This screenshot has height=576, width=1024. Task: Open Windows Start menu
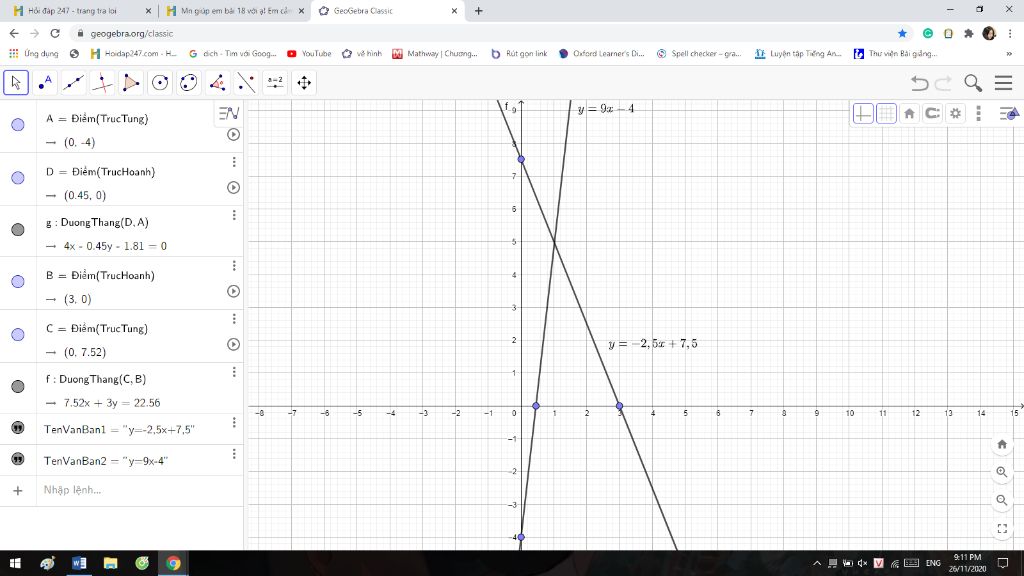tap(15, 563)
